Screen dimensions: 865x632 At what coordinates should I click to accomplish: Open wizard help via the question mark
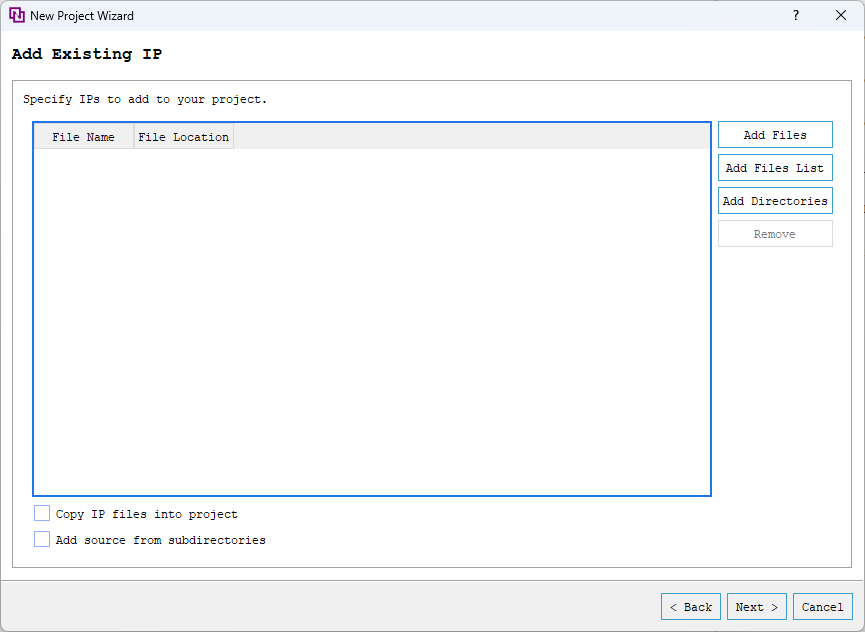tap(795, 15)
